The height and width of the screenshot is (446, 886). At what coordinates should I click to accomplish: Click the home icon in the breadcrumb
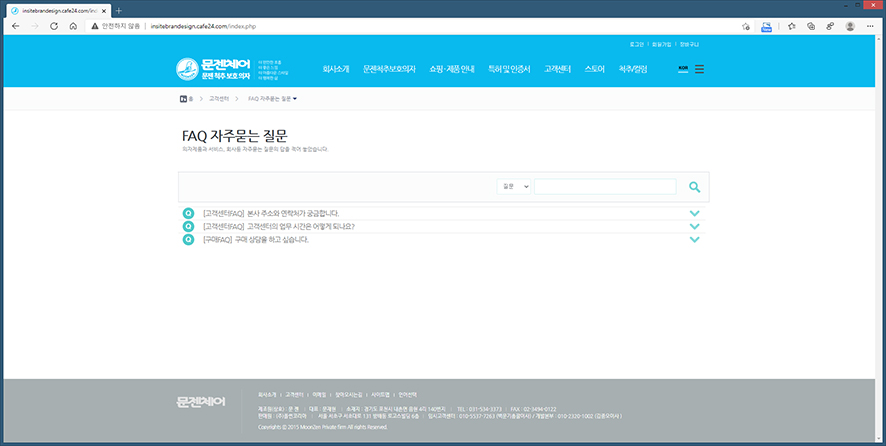[185, 99]
